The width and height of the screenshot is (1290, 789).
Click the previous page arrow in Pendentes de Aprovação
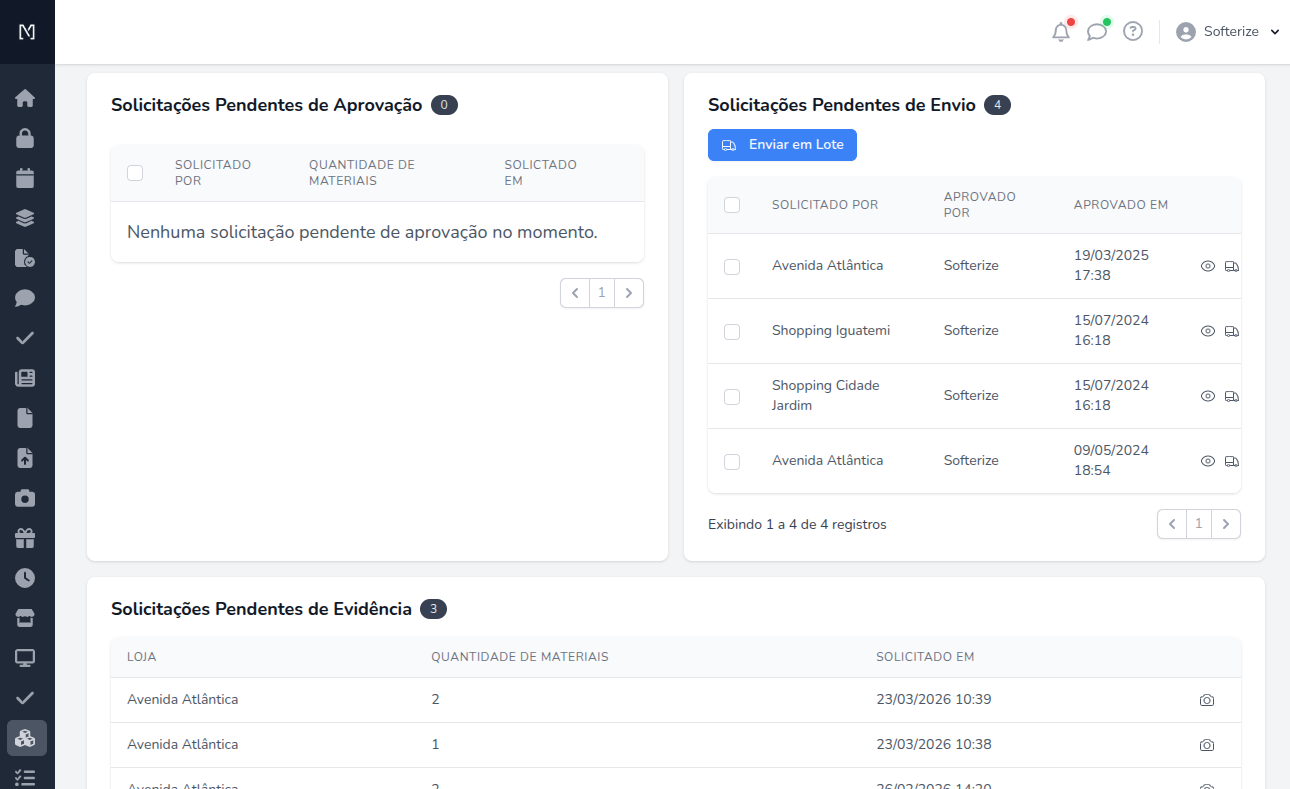click(x=575, y=292)
